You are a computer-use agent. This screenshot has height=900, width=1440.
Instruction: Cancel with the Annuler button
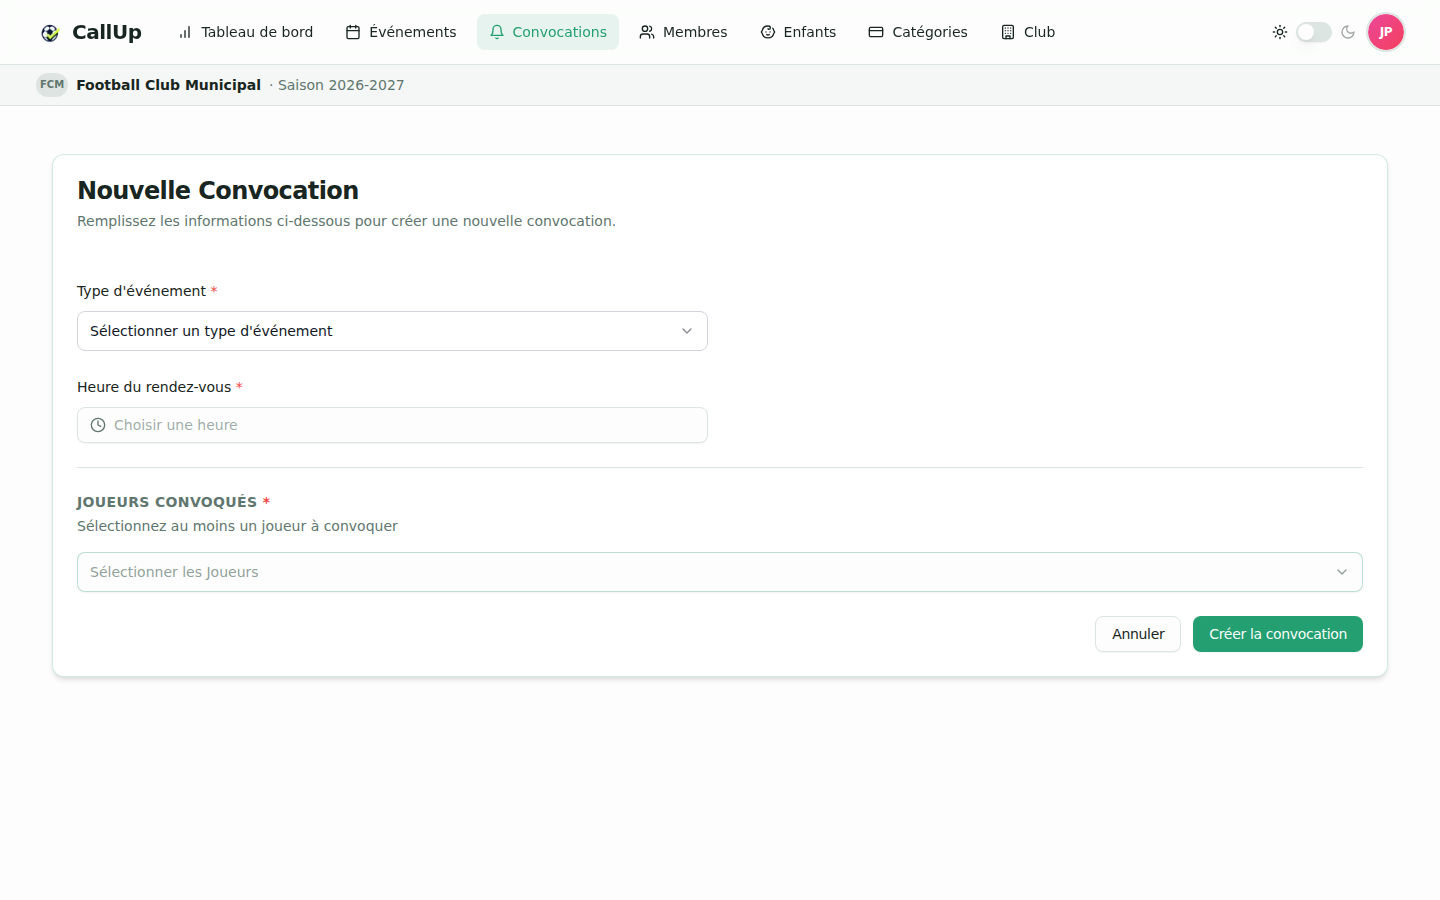coord(1138,634)
